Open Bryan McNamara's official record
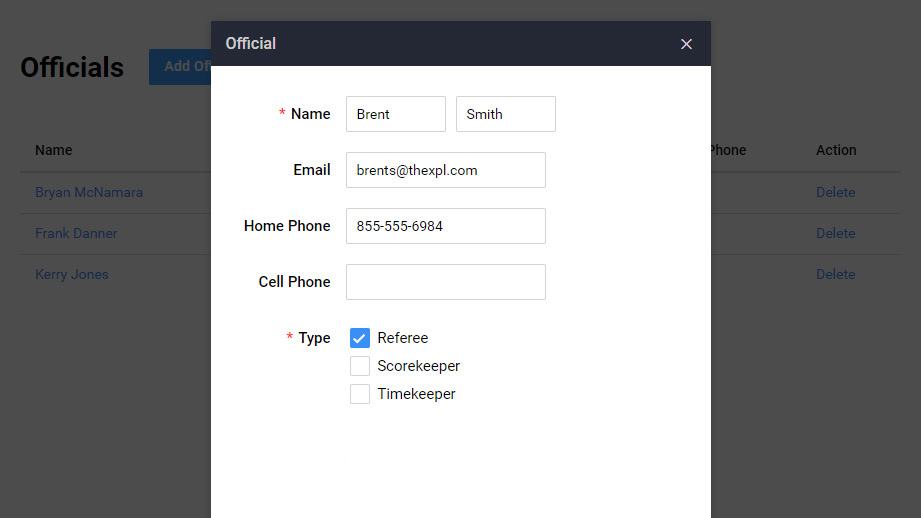The width and height of the screenshot is (921, 518). 89,192
